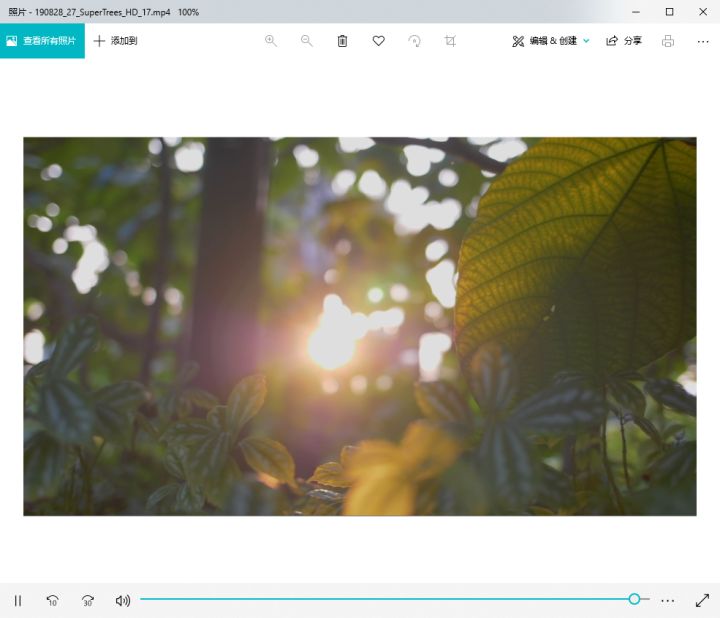
Task: Click the video progress slider handle
Action: click(x=634, y=599)
